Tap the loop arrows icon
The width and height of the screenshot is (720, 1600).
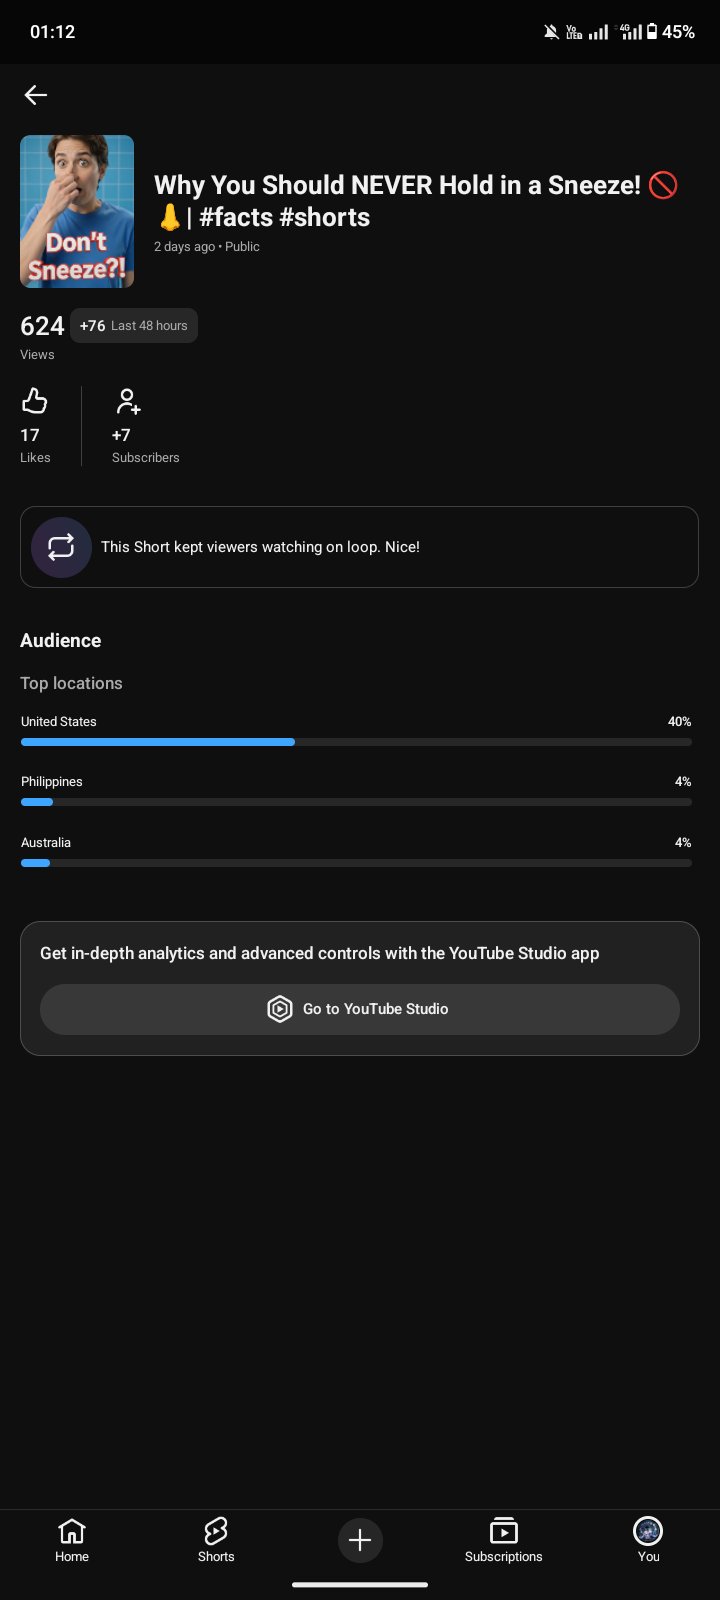pyautogui.click(x=61, y=547)
